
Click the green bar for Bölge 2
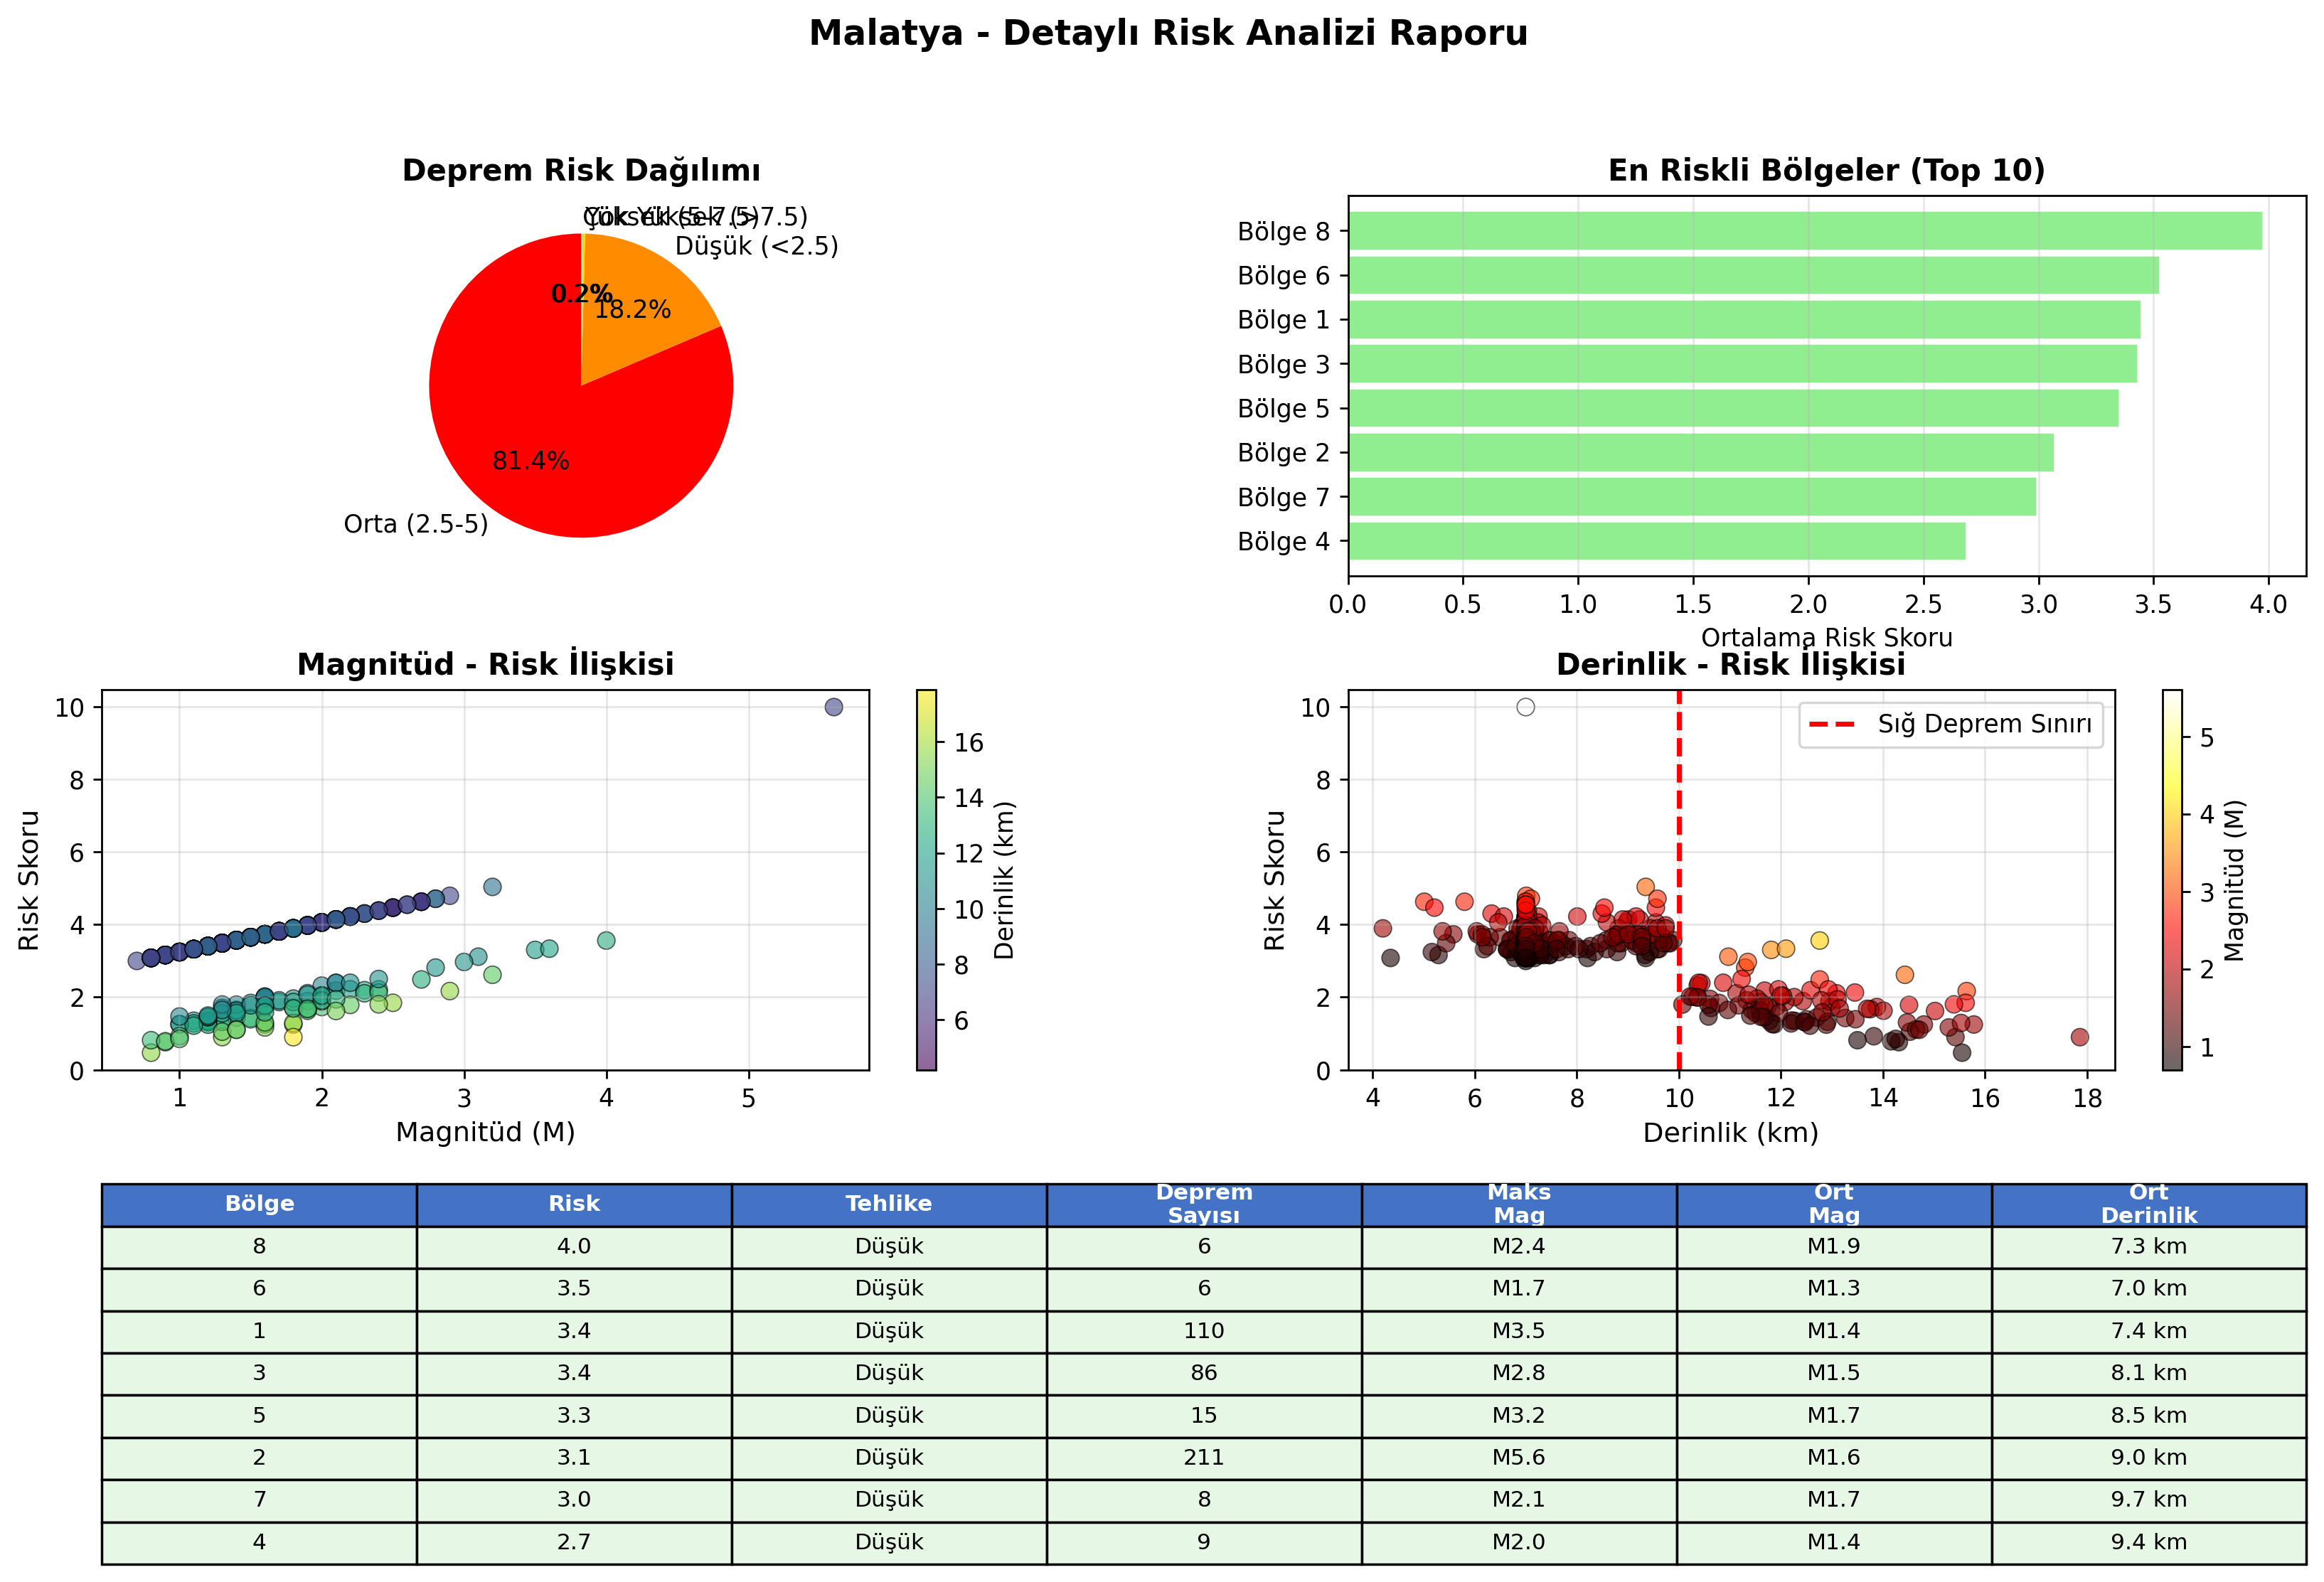pos(1701,452)
